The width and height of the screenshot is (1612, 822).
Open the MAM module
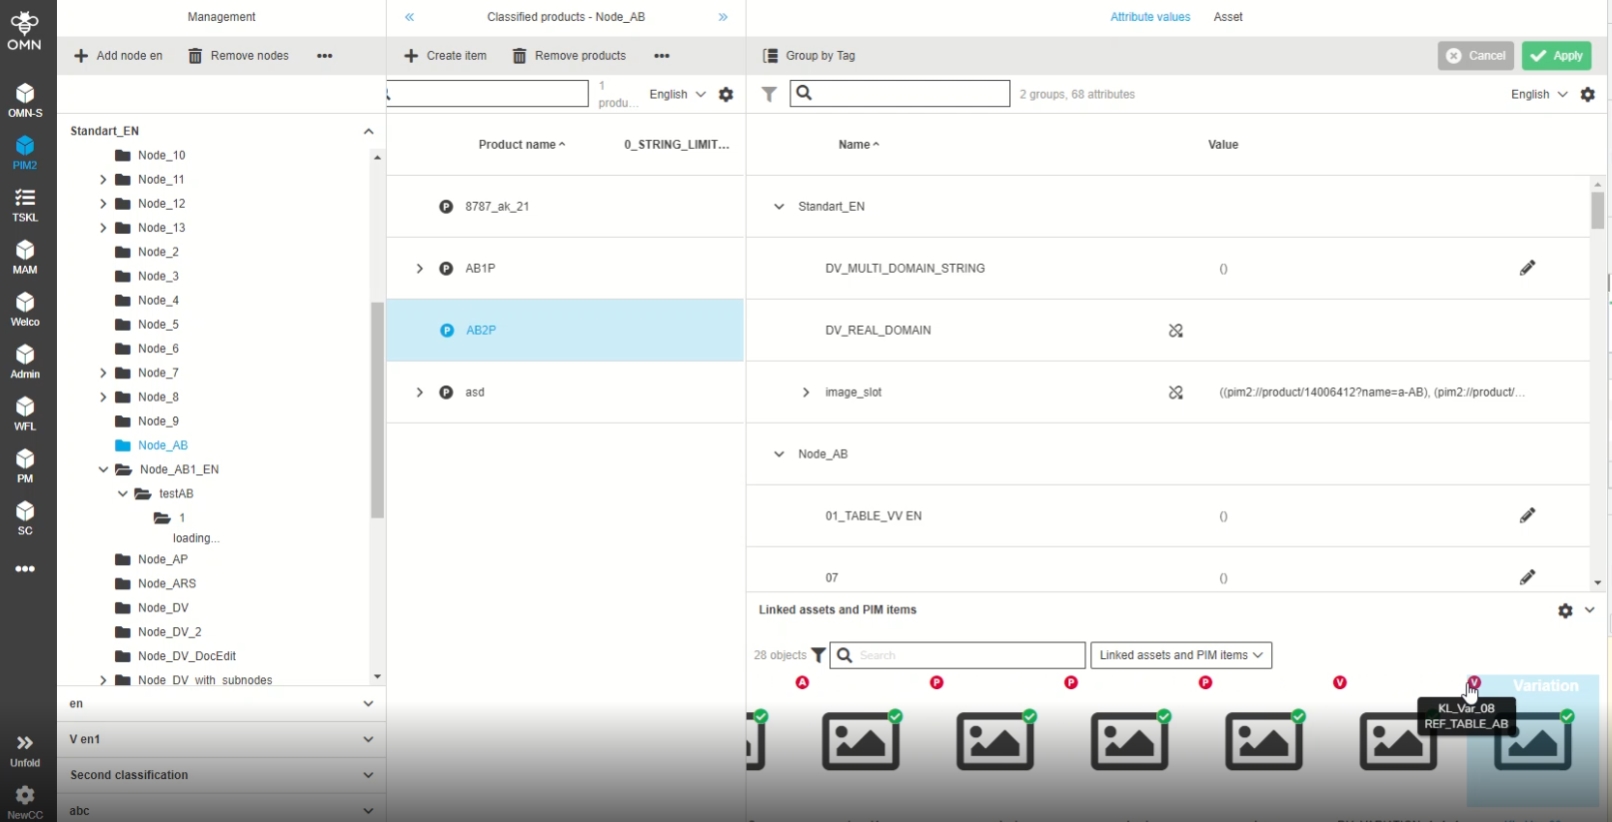(x=25, y=257)
